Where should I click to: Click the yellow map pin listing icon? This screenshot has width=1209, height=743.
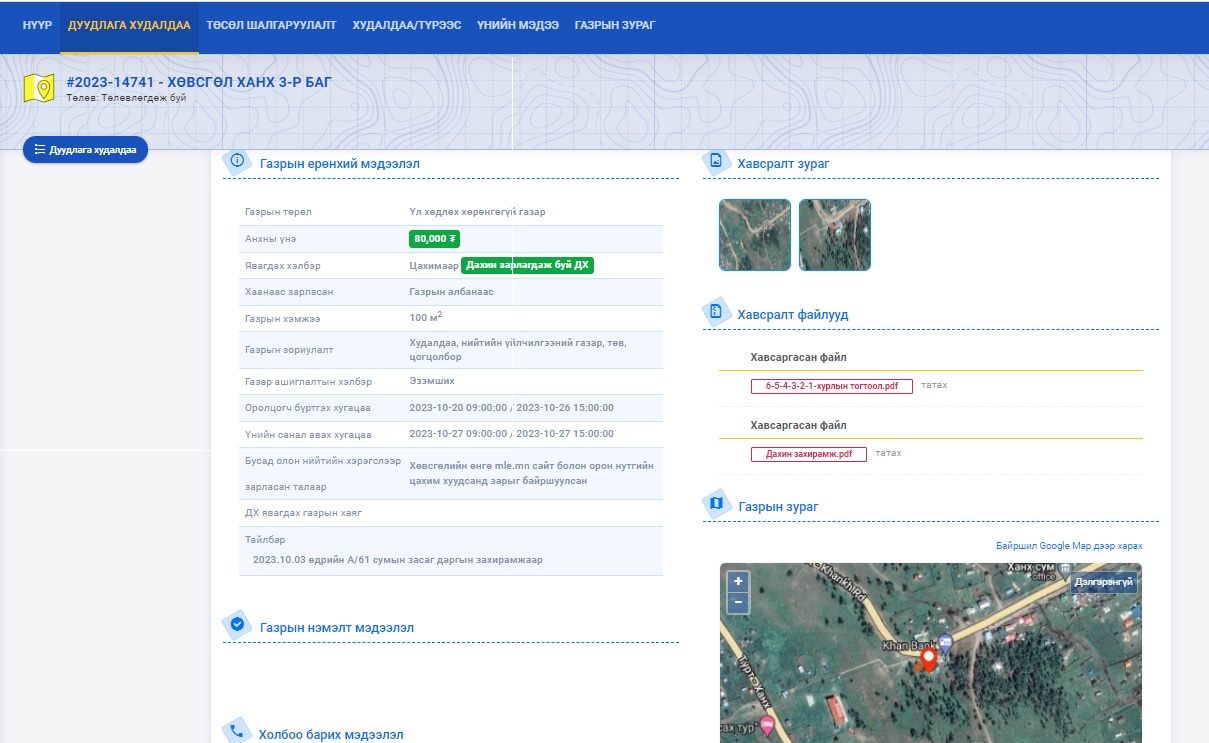[x=39, y=88]
